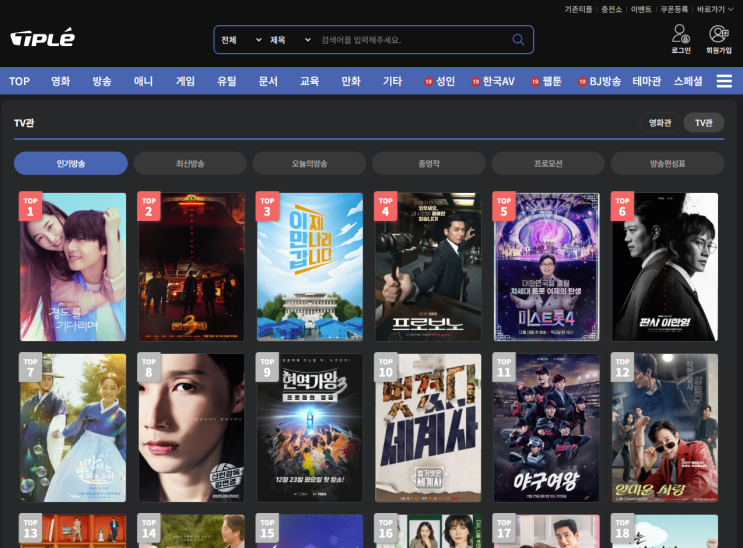Viewport: 743px width, 548px height.
Task: Open the TOP 6 판사 이한영 poster
Action: (665, 267)
